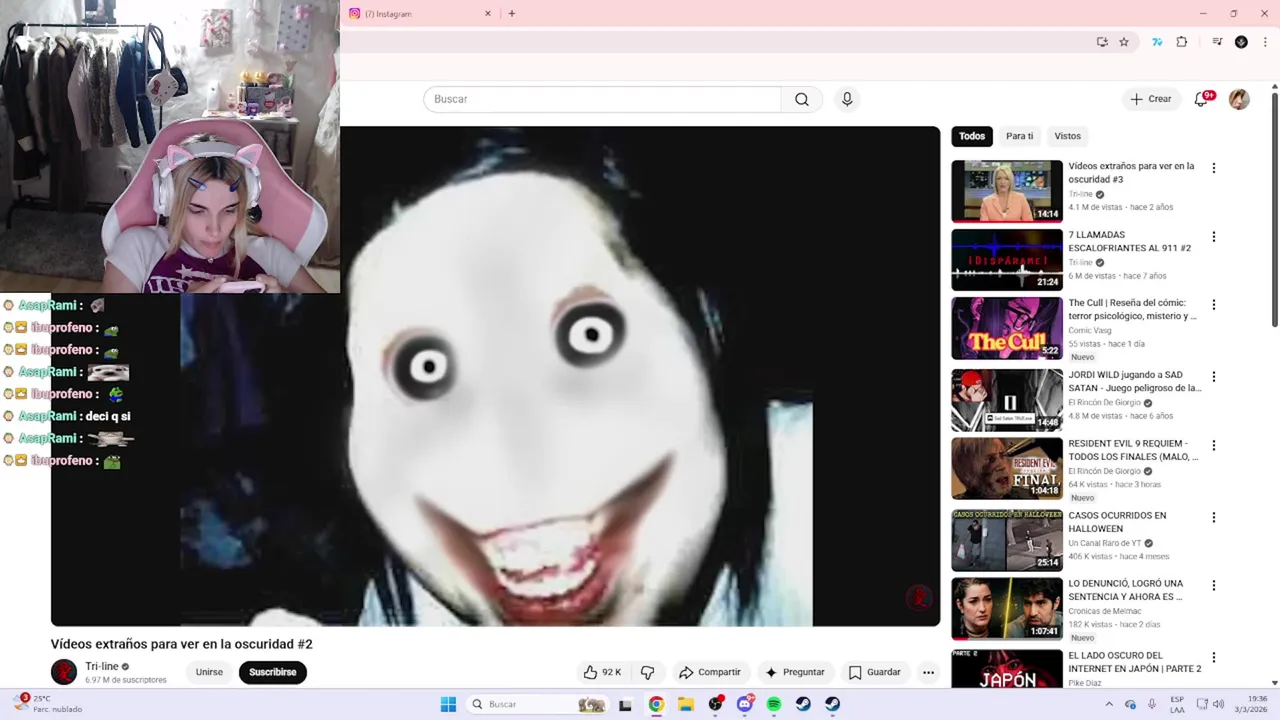Open options for 'LO DENUNCIÓ, LOGRÓ UNA' video
Image resolution: width=1280 pixels, height=720 pixels.
pyautogui.click(x=1214, y=585)
